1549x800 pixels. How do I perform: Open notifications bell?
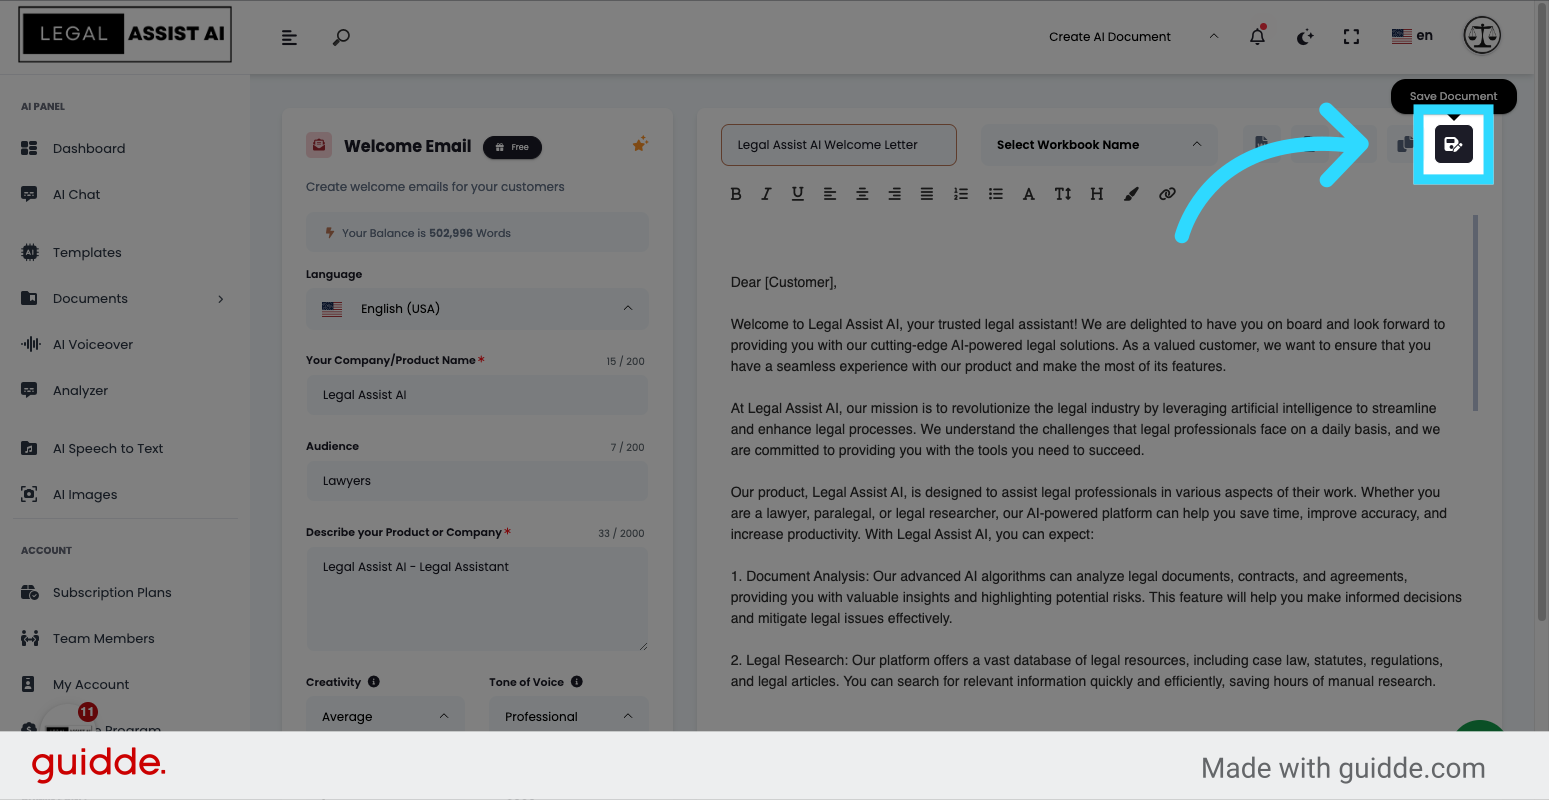click(x=1258, y=36)
